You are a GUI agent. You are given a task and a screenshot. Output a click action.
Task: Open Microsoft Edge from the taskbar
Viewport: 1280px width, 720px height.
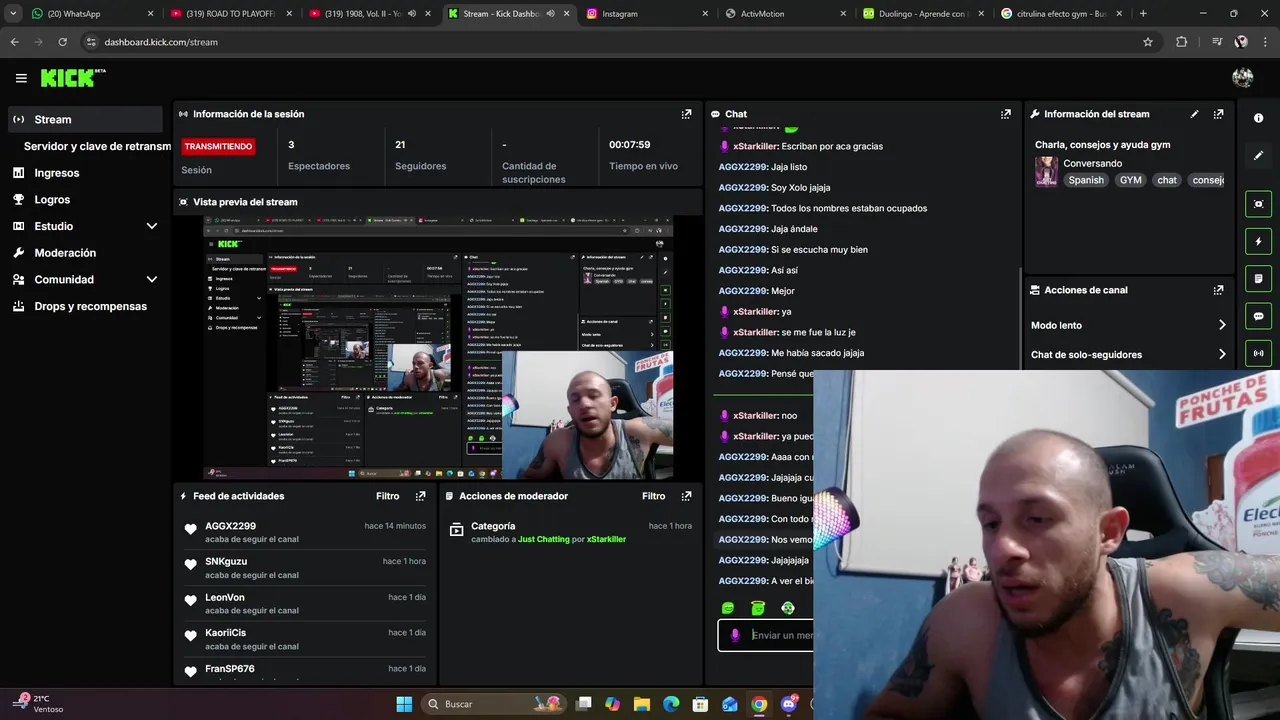(671, 704)
